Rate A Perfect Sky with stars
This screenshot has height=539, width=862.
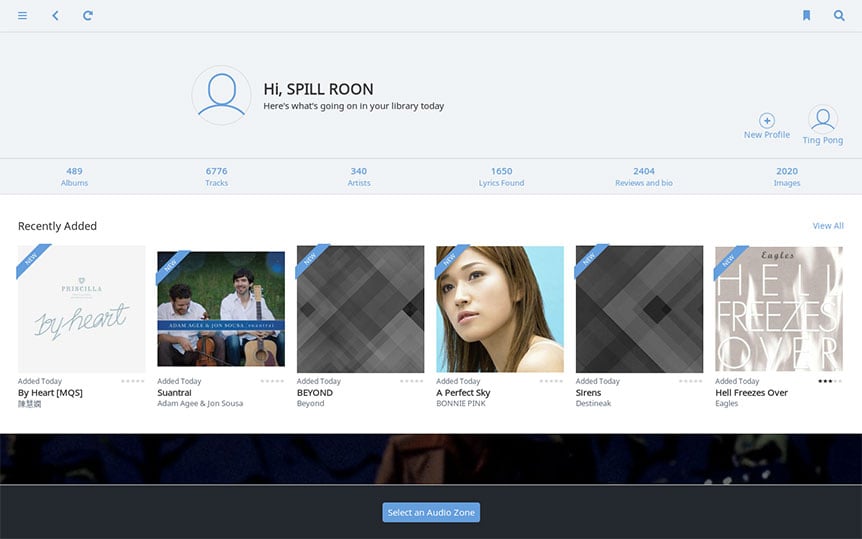point(551,381)
